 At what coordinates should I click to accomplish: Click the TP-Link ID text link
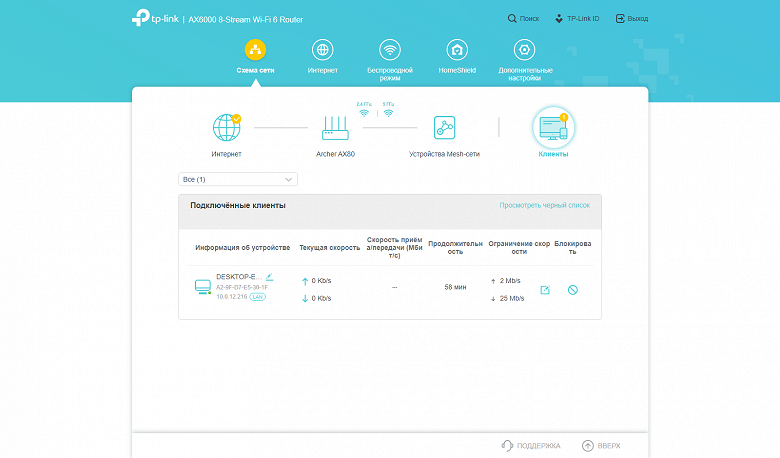click(x=583, y=18)
